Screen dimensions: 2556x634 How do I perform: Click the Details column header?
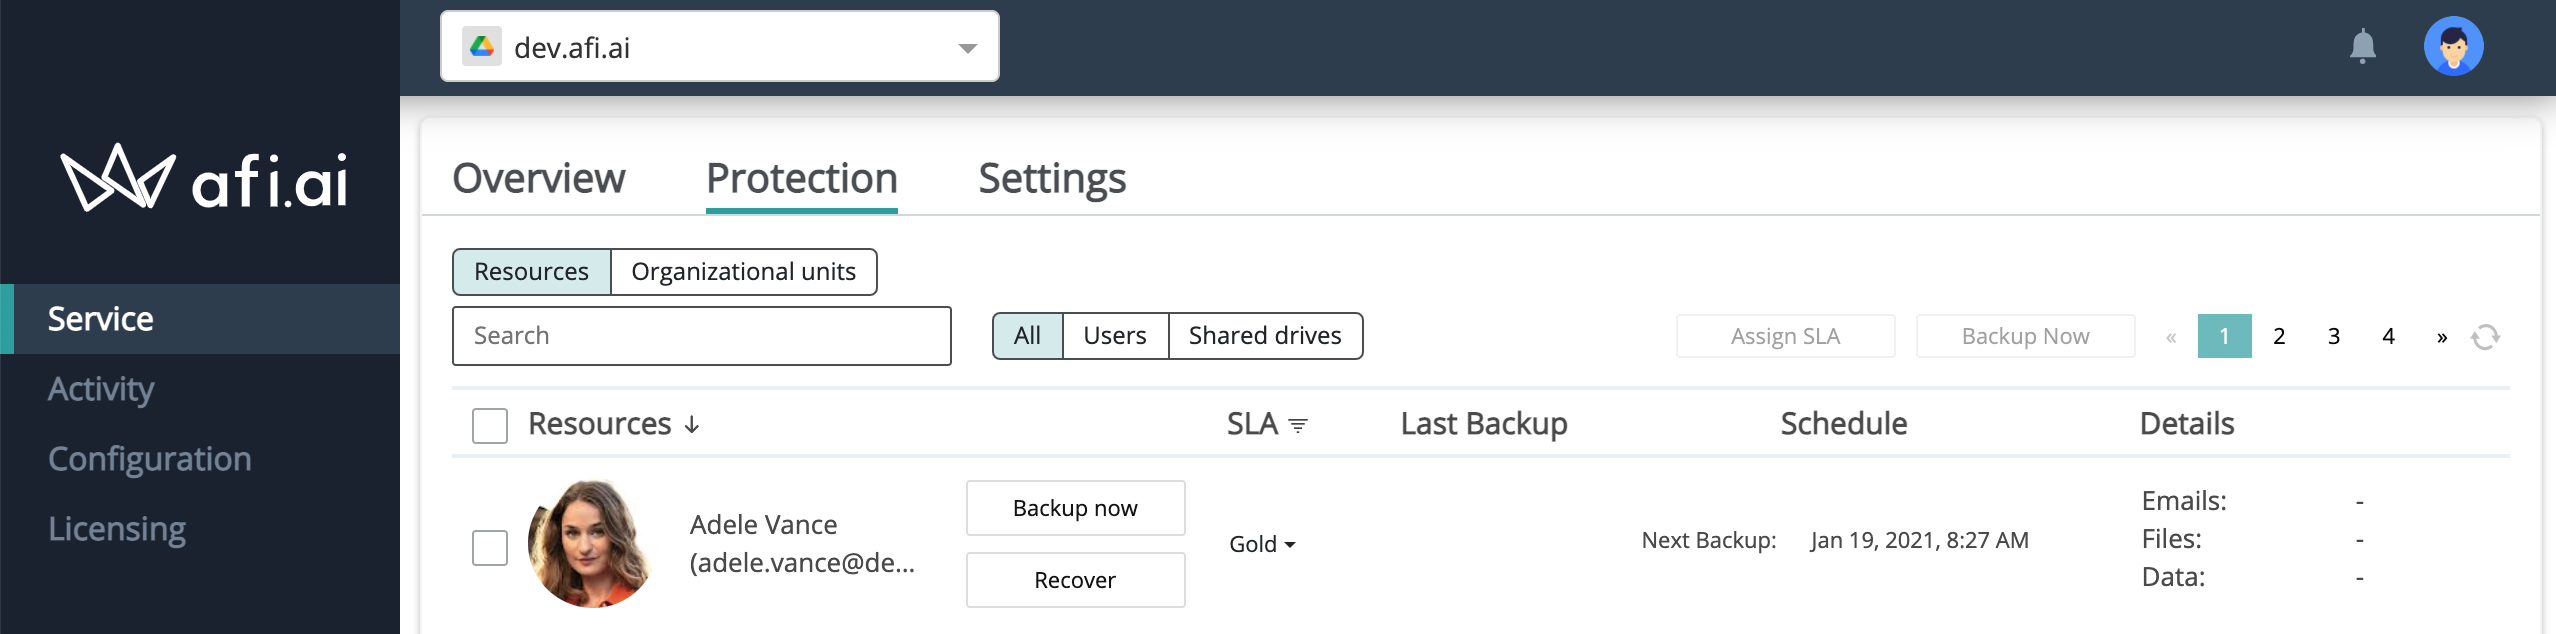pos(2187,424)
